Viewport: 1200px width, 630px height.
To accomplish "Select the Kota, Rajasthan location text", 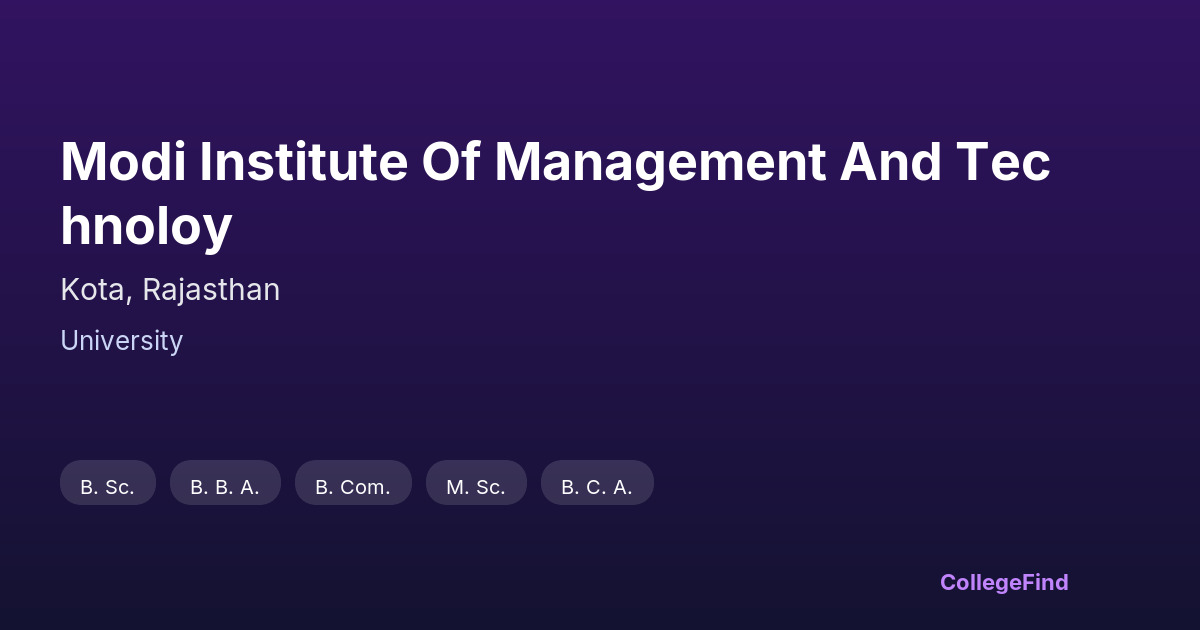I will (x=170, y=290).
